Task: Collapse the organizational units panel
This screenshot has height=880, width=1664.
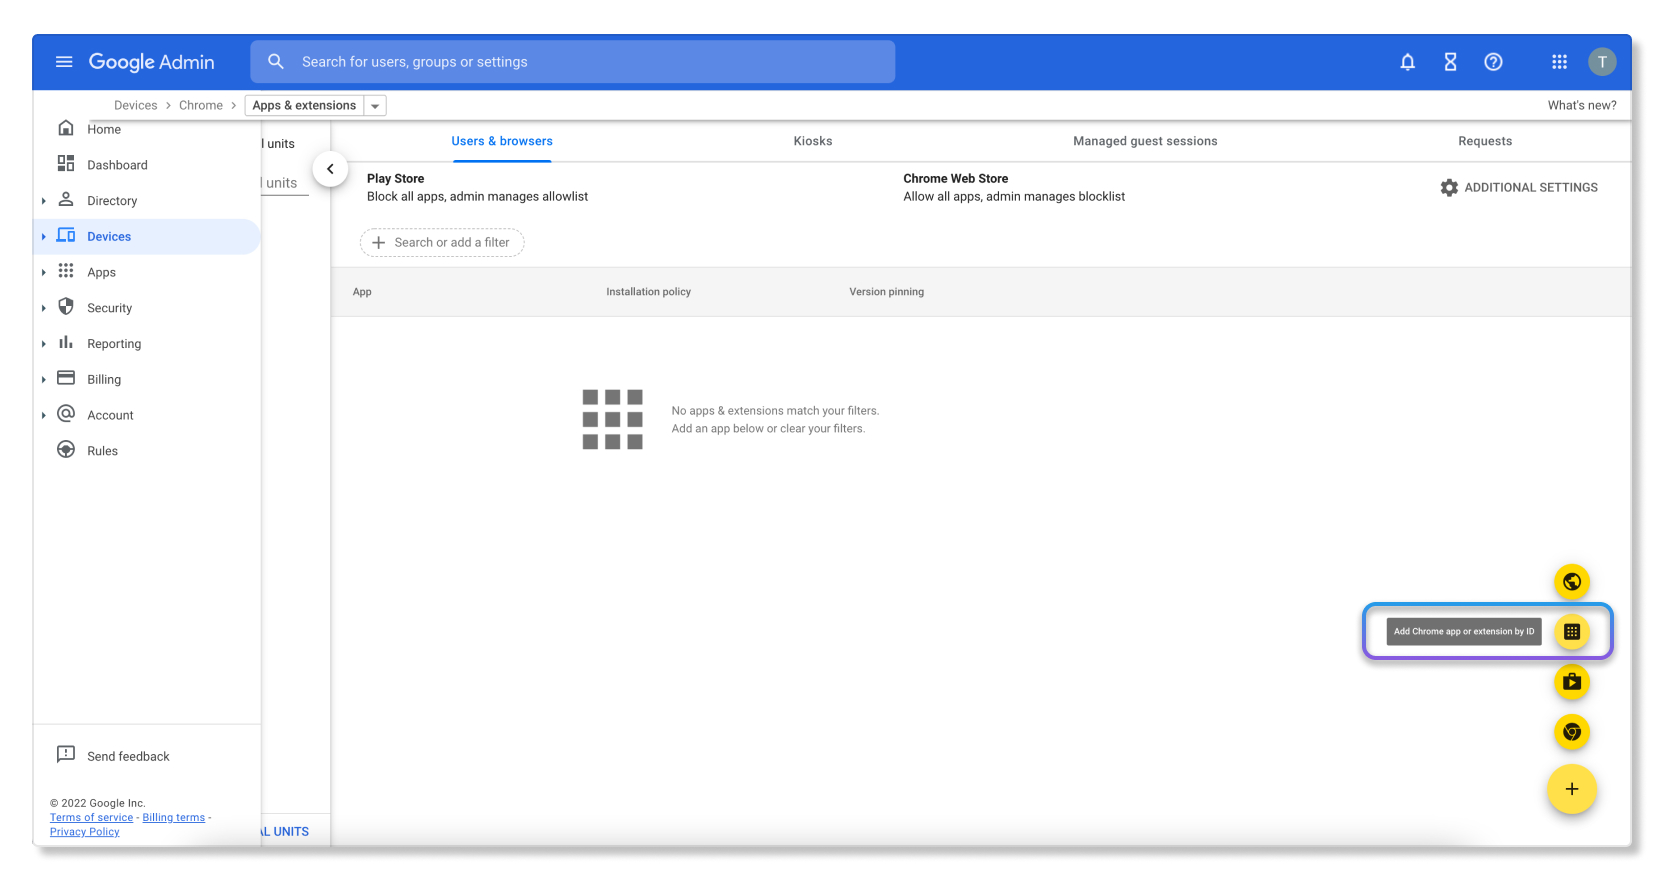Action: pyautogui.click(x=330, y=169)
